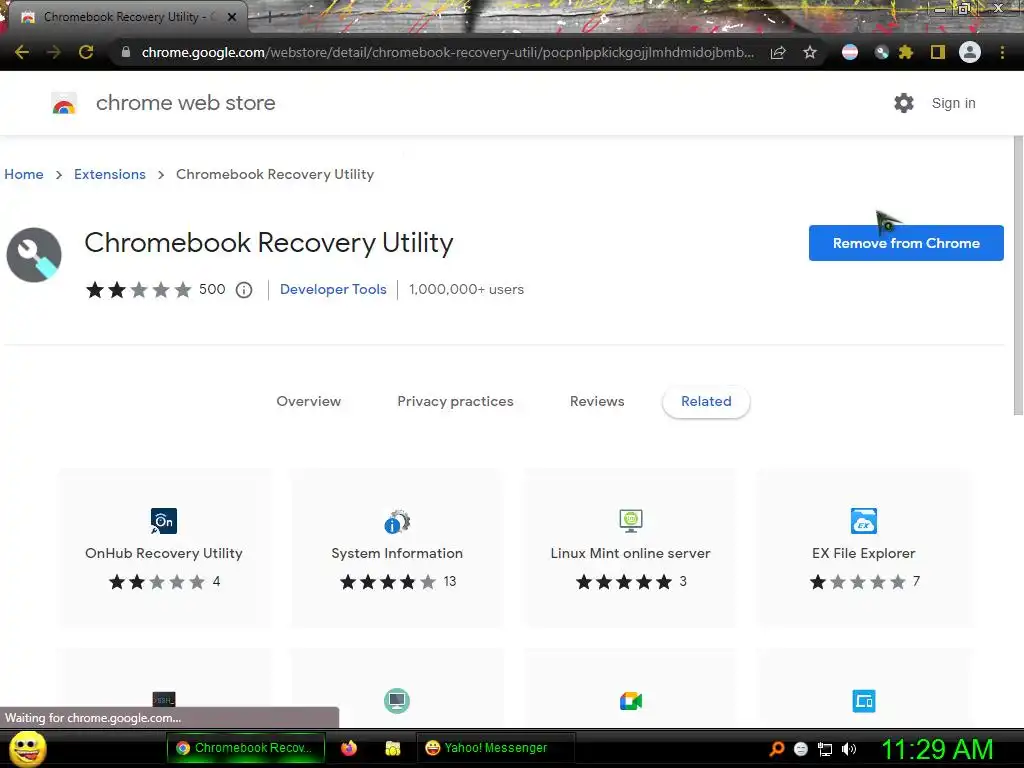
Task: Switch to the Overview tab
Action: click(x=308, y=402)
